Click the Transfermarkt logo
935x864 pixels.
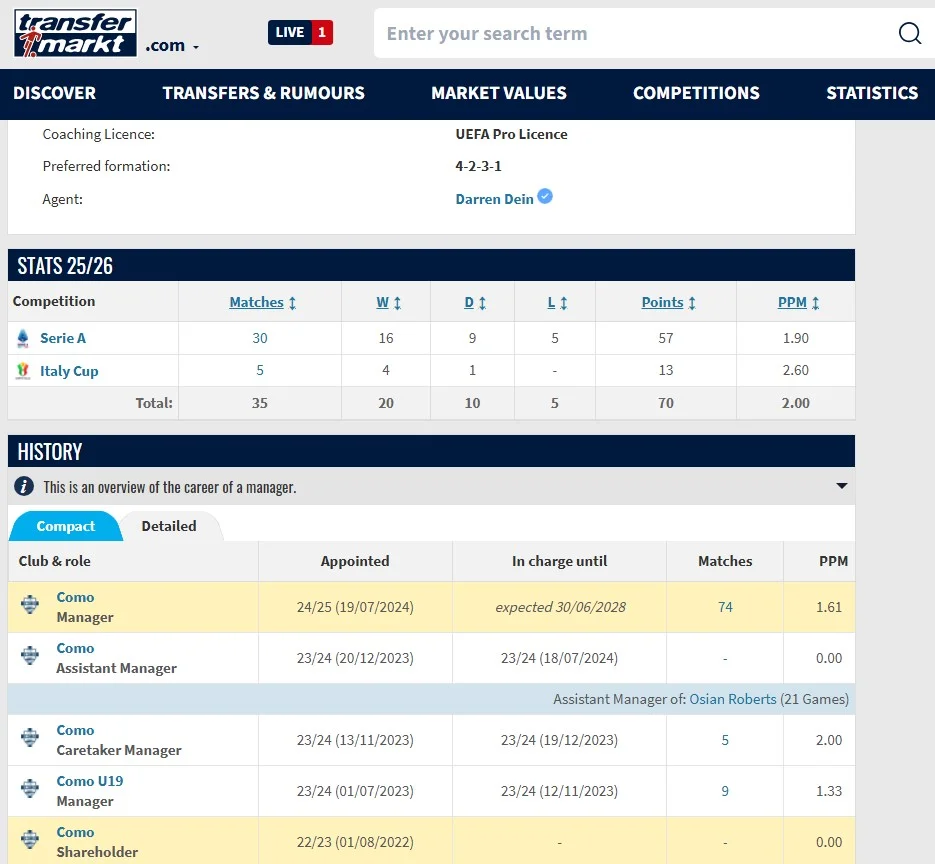75,33
